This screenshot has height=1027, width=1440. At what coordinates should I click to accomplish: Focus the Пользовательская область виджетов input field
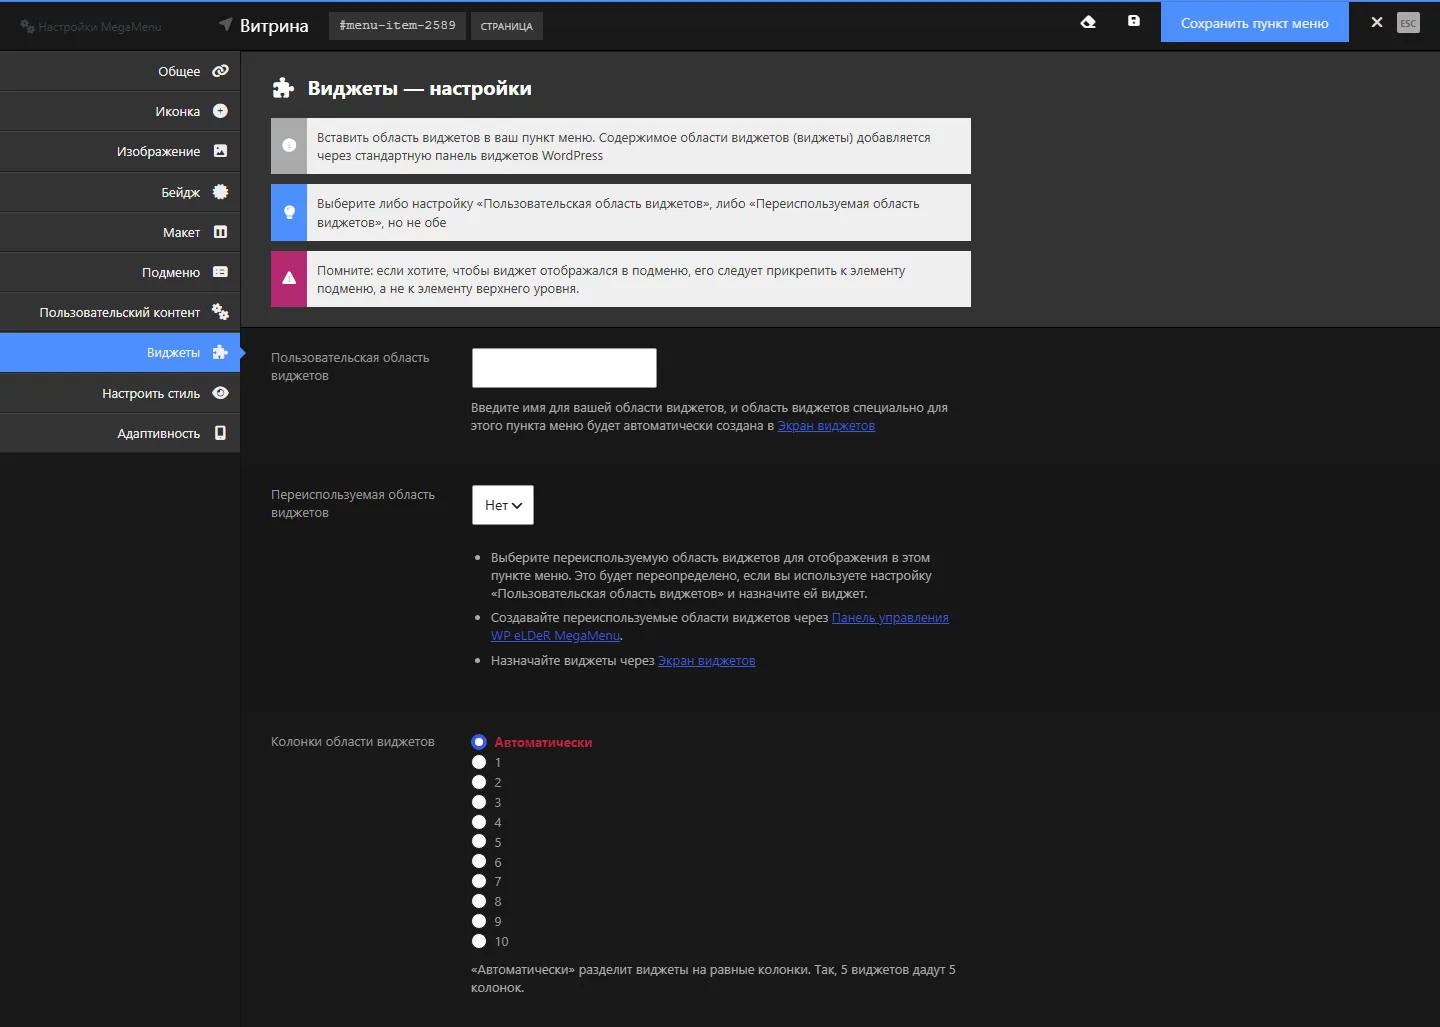point(564,368)
